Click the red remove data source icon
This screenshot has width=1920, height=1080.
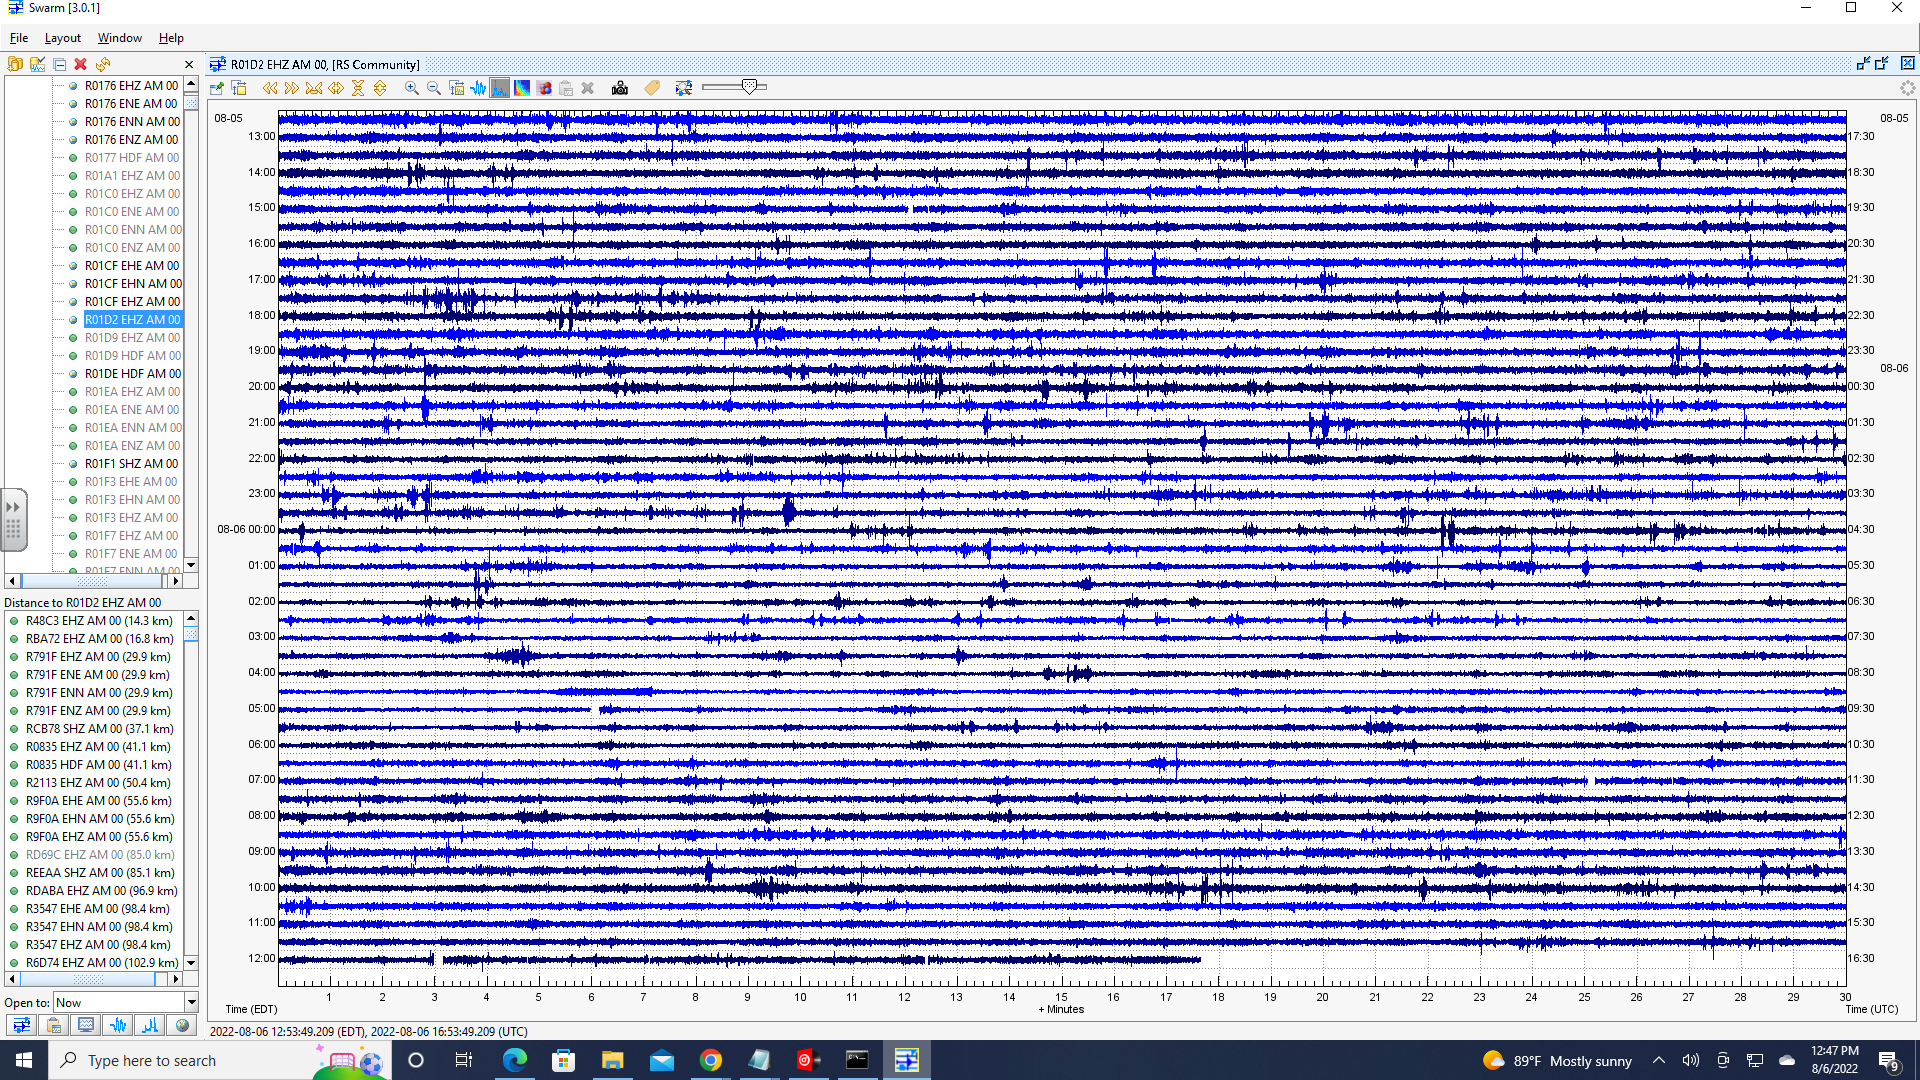(81, 64)
